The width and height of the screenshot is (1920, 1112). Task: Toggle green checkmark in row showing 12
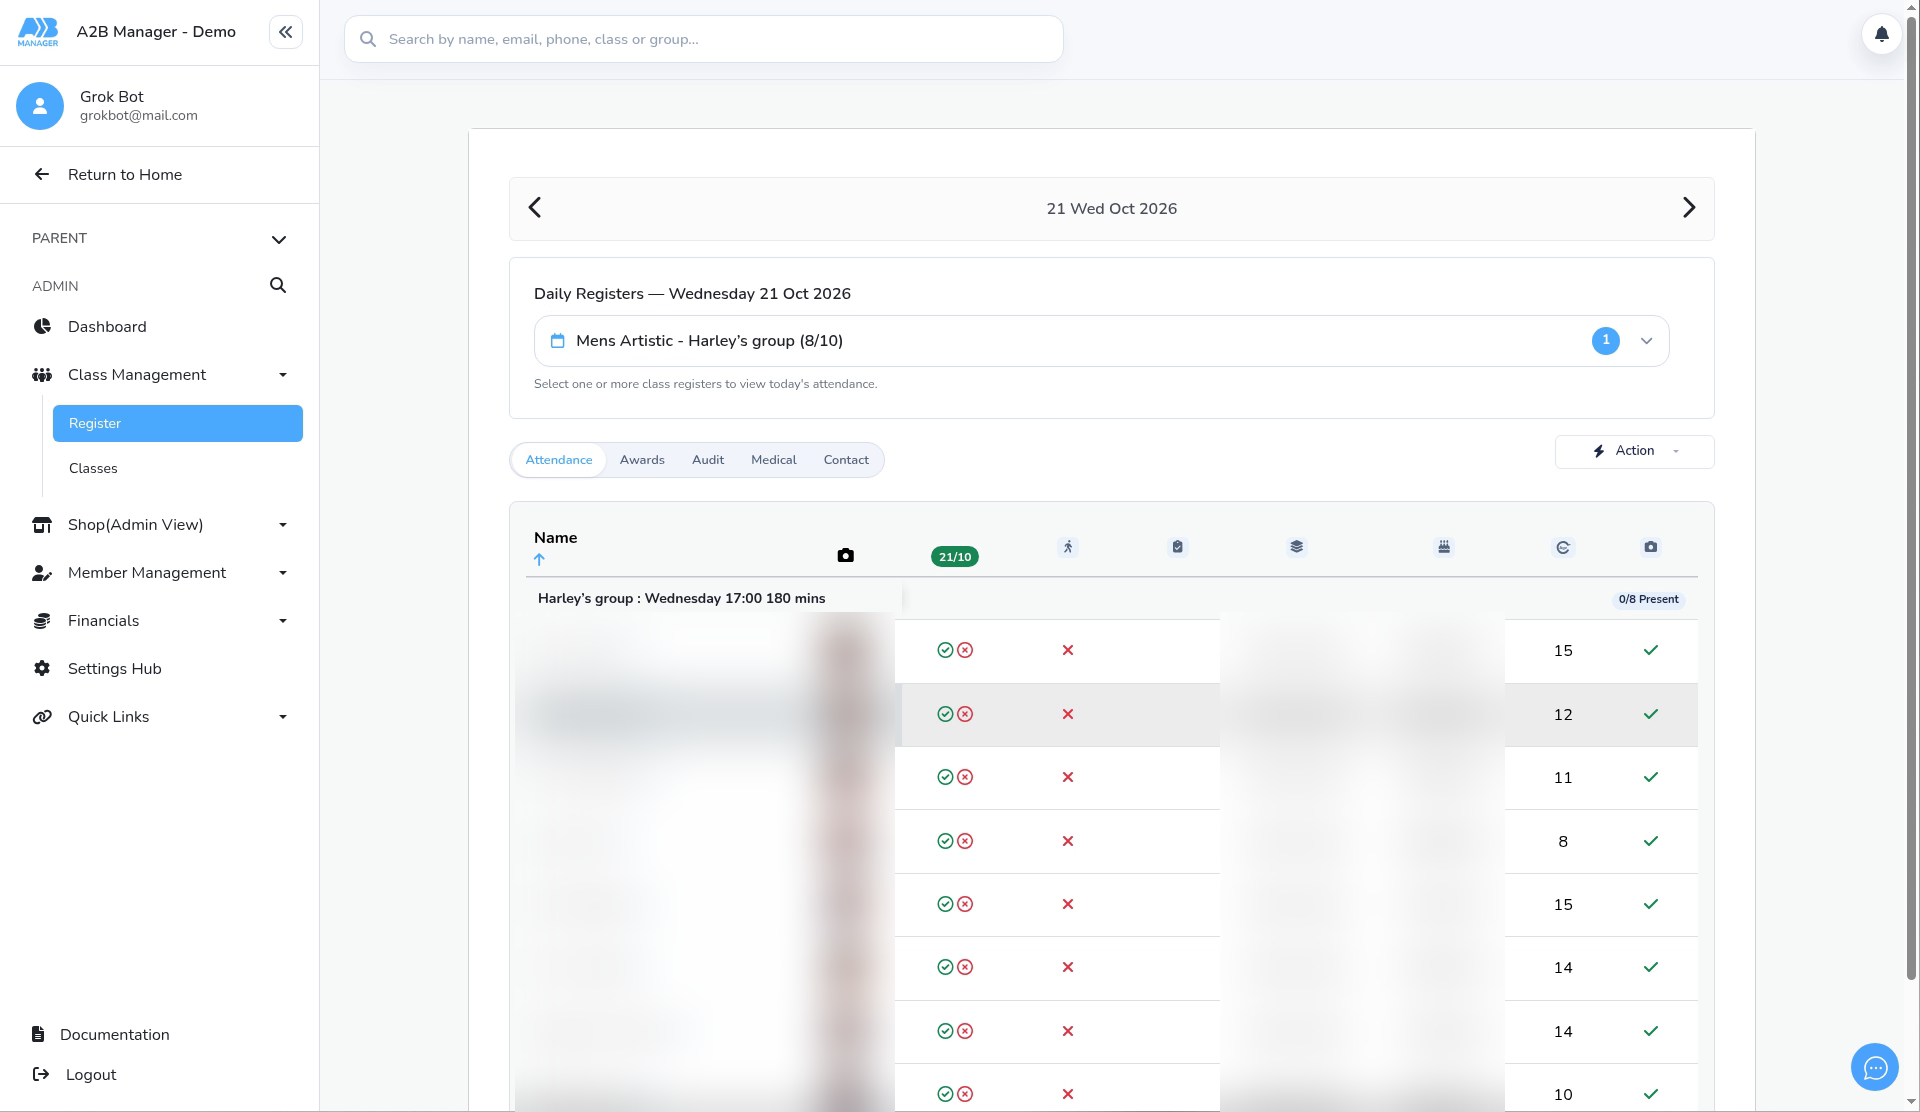click(x=1650, y=714)
